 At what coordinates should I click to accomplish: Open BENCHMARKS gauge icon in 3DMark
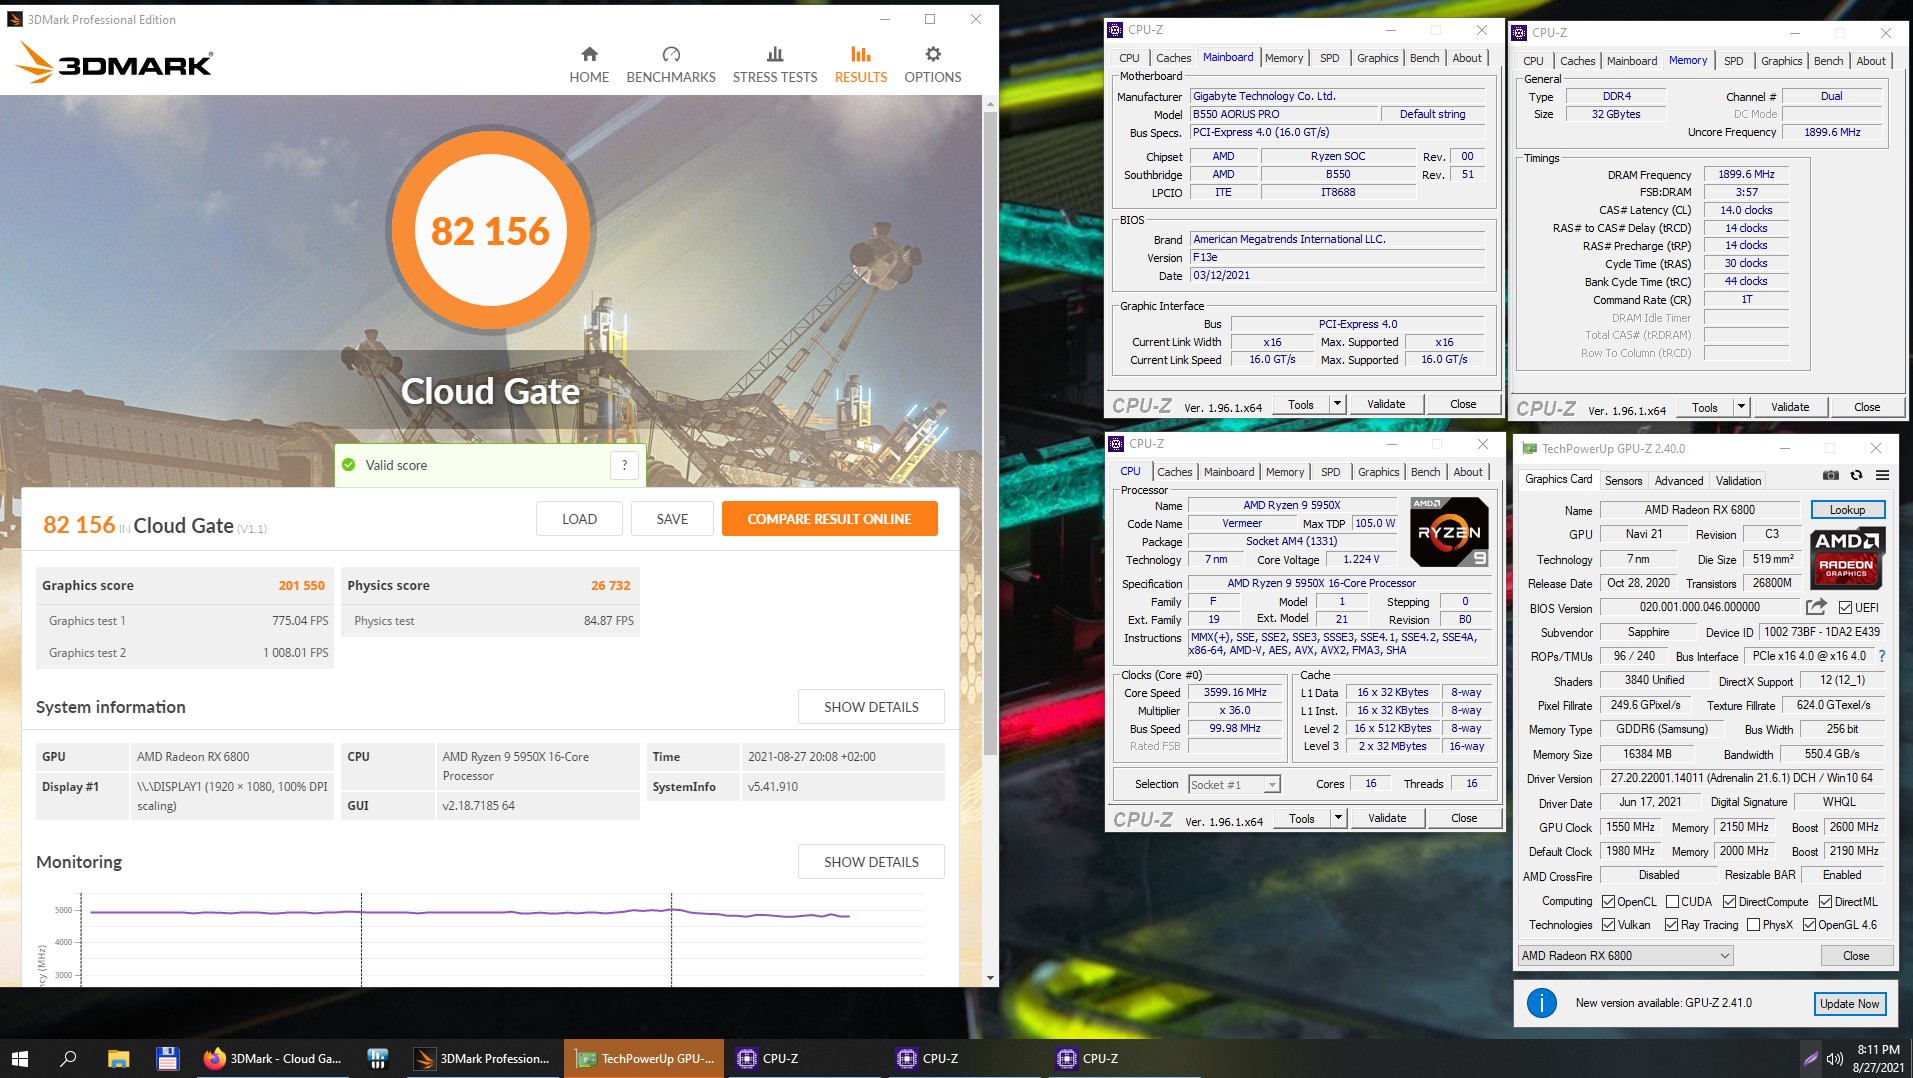(x=671, y=54)
